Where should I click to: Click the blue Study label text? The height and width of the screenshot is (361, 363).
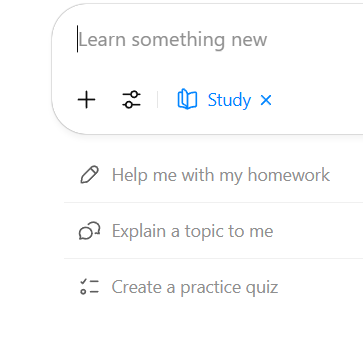229,100
